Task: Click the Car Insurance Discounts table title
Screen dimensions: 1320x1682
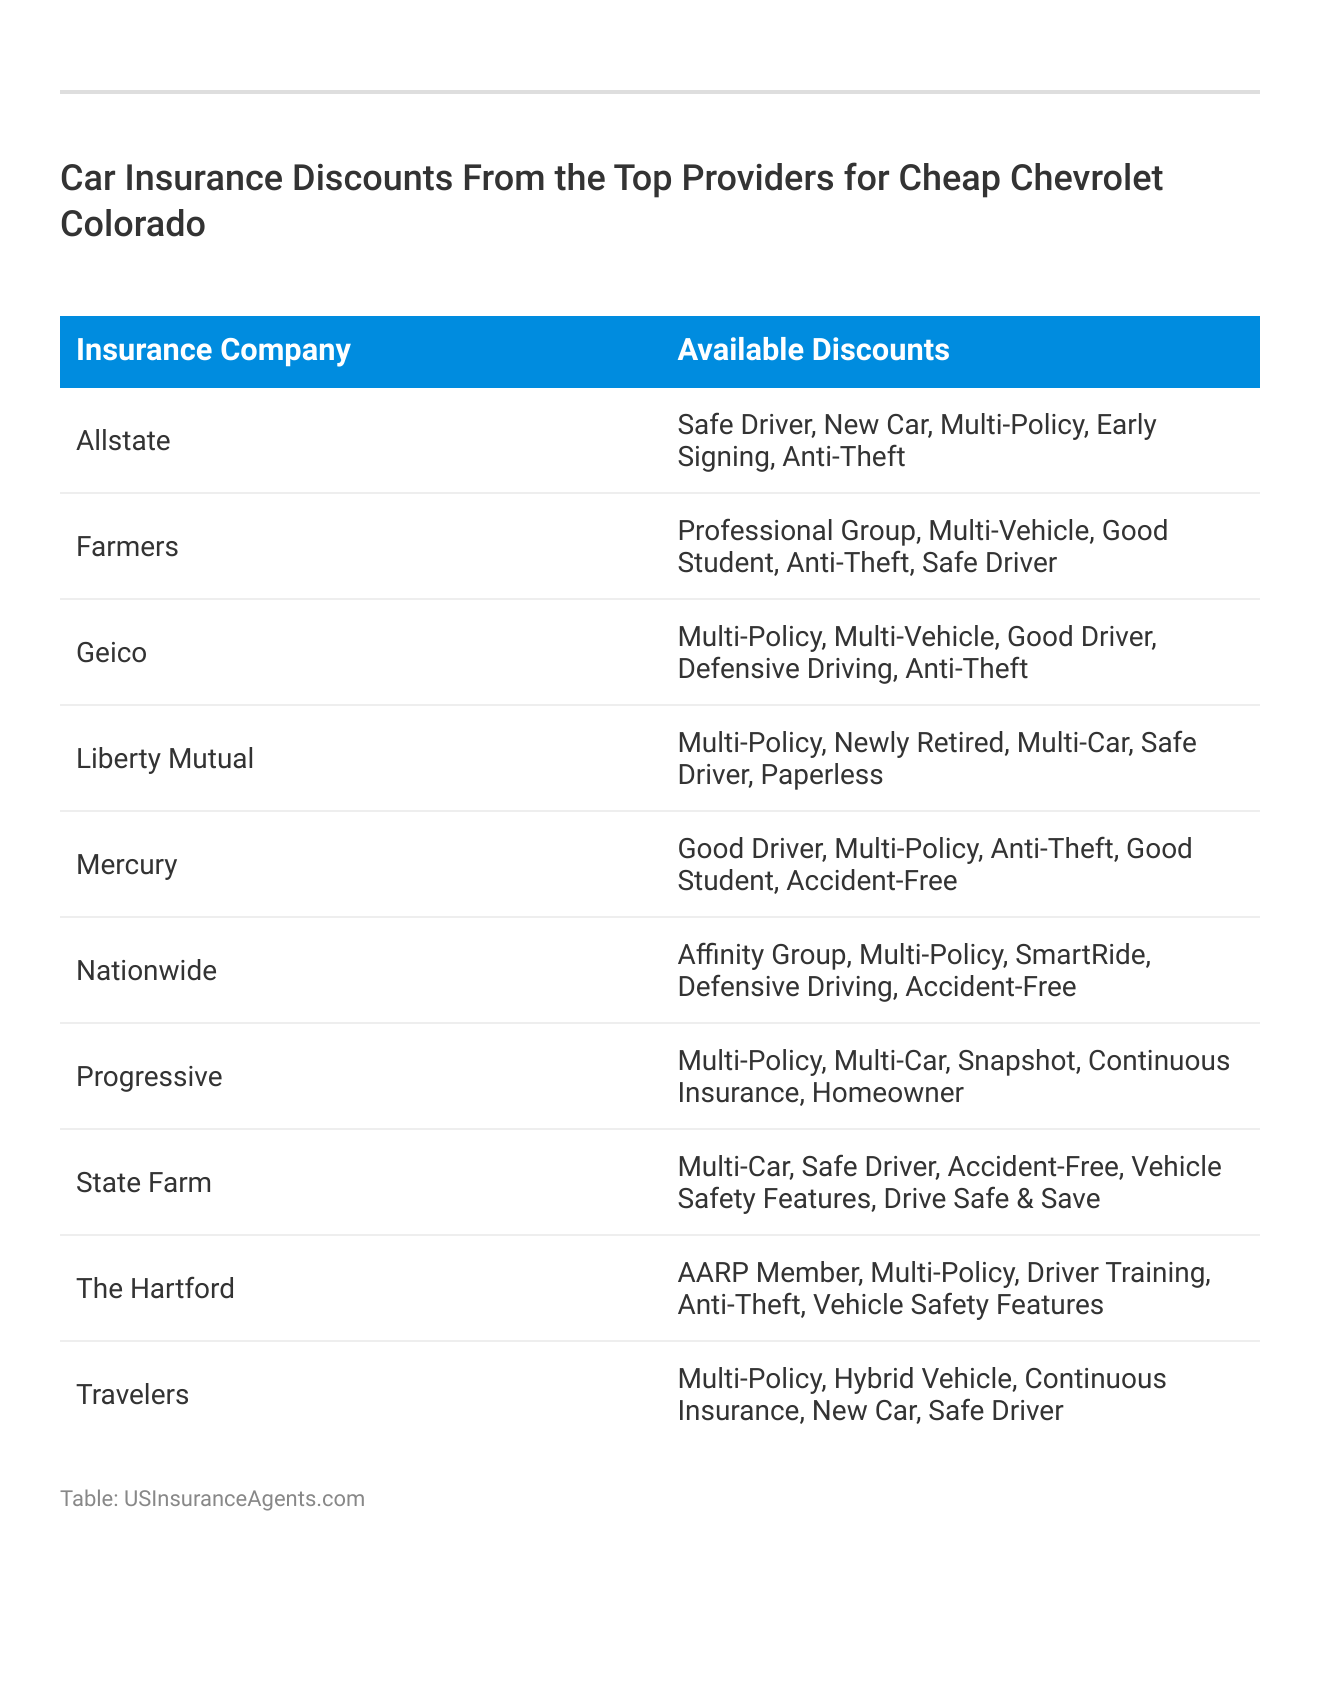Action: (x=611, y=201)
